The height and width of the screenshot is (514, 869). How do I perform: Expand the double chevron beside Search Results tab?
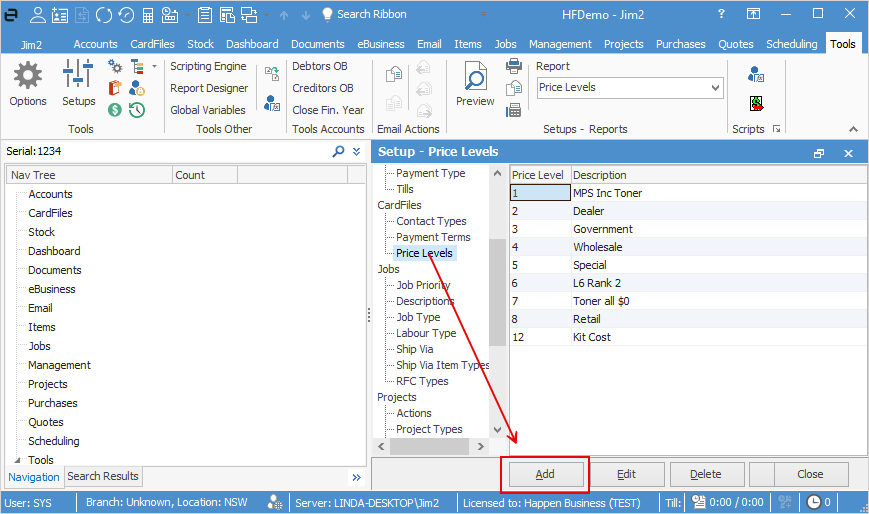tap(356, 477)
